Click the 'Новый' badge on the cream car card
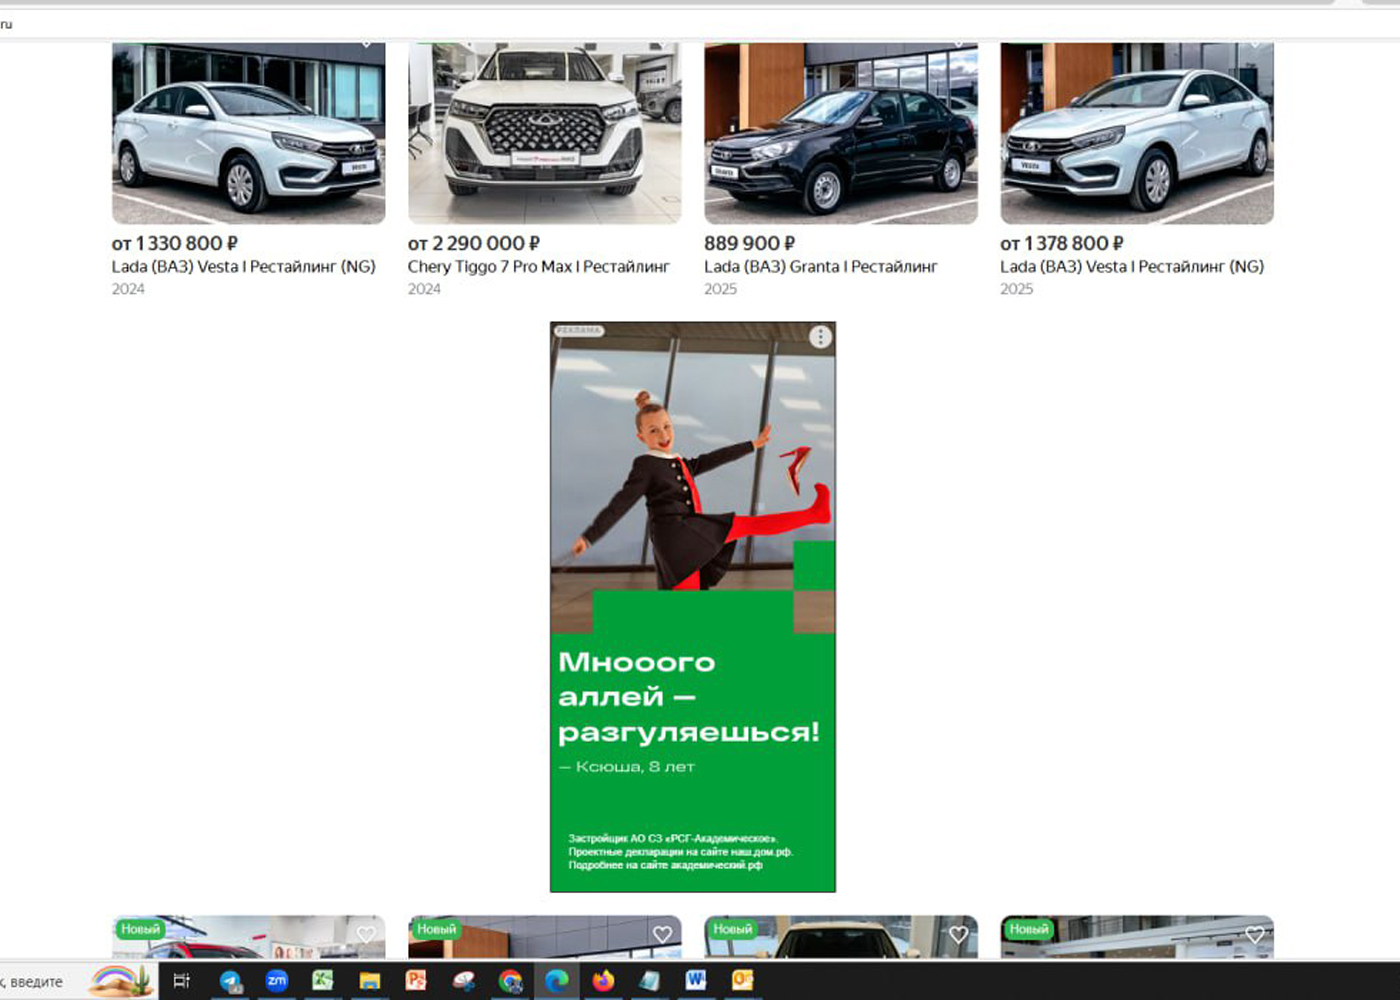Image resolution: width=1400 pixels, height=1000 pixels. click(x=732, y=929)
